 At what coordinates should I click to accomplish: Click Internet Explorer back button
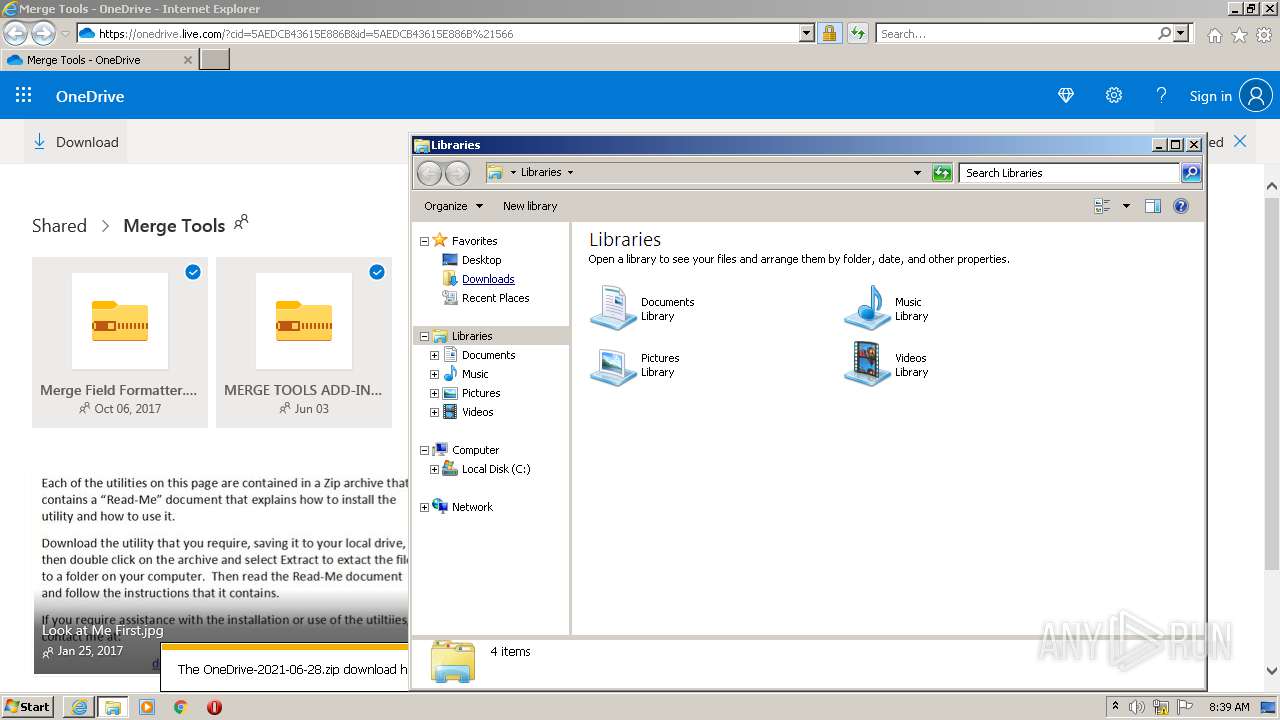[x=16, y=33]
